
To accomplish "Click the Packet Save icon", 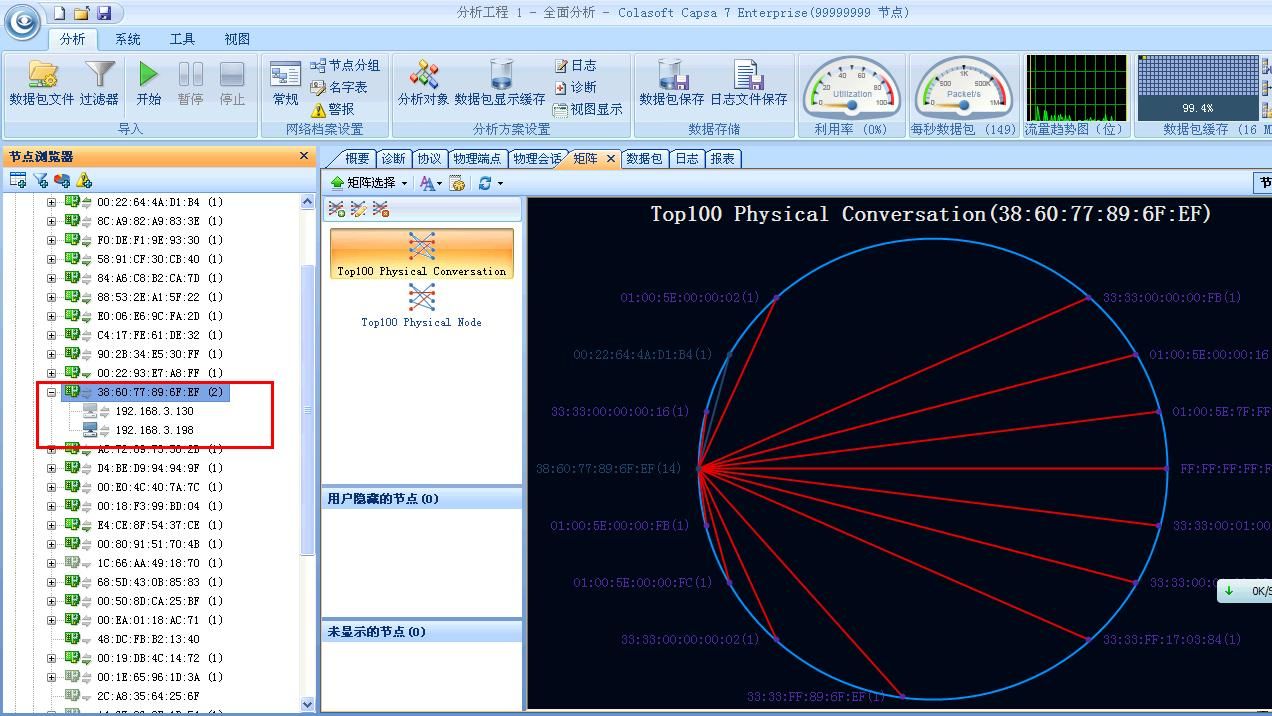I will [x=671, y=75].
